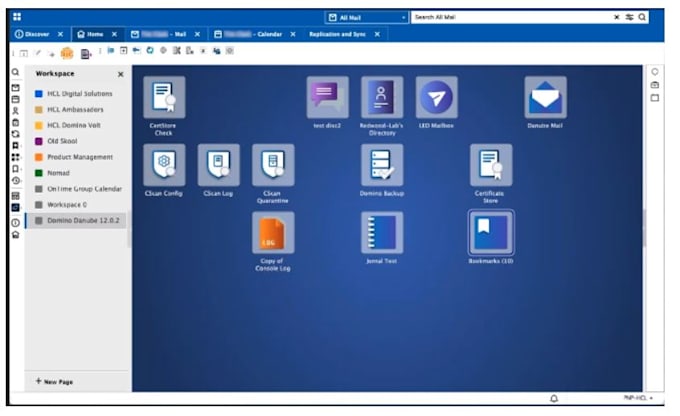
Task: Click the notification bell in status bar
Action: coord(554,398)
